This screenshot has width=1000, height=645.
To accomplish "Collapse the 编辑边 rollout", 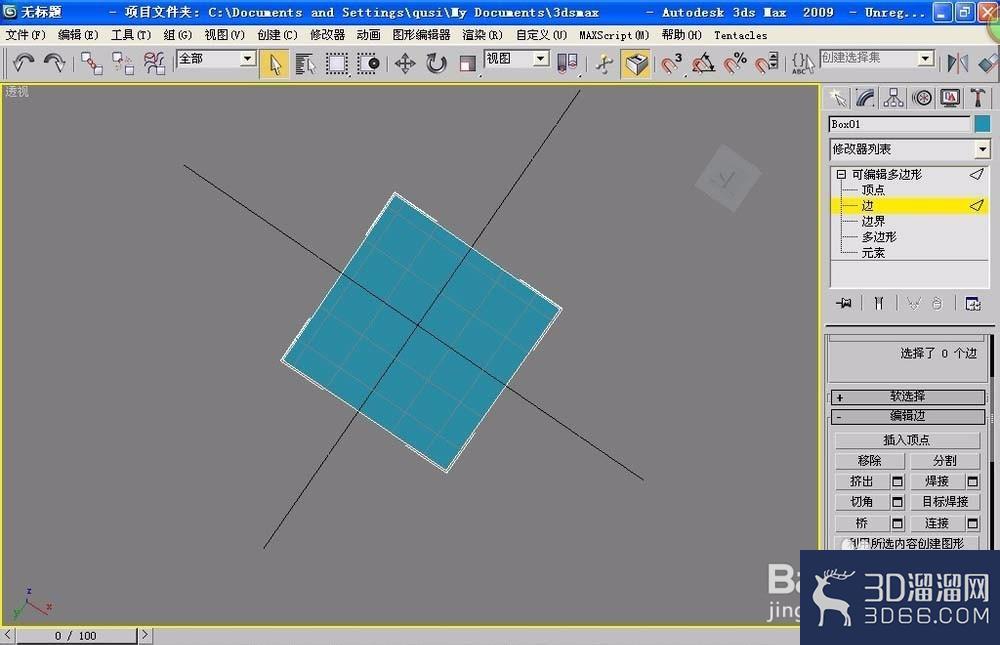I will (x=908, y=417).
